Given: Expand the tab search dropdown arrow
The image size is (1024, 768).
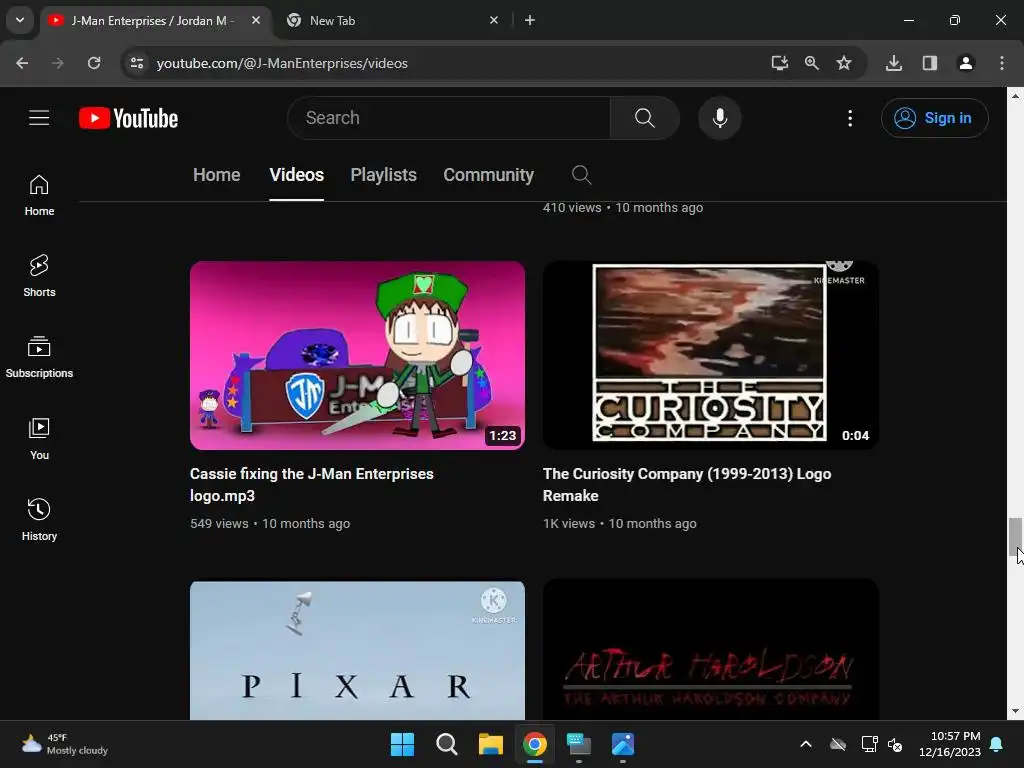Looking at the screenshot, I should pyautogui.click(x=20, y=20).
